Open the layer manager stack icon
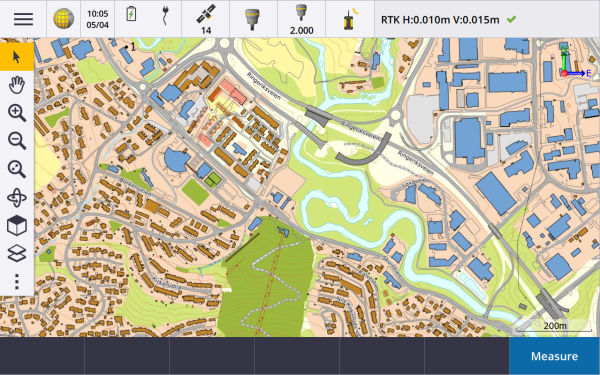This screenshot has width=600, height=375. [x=17, y=253]
